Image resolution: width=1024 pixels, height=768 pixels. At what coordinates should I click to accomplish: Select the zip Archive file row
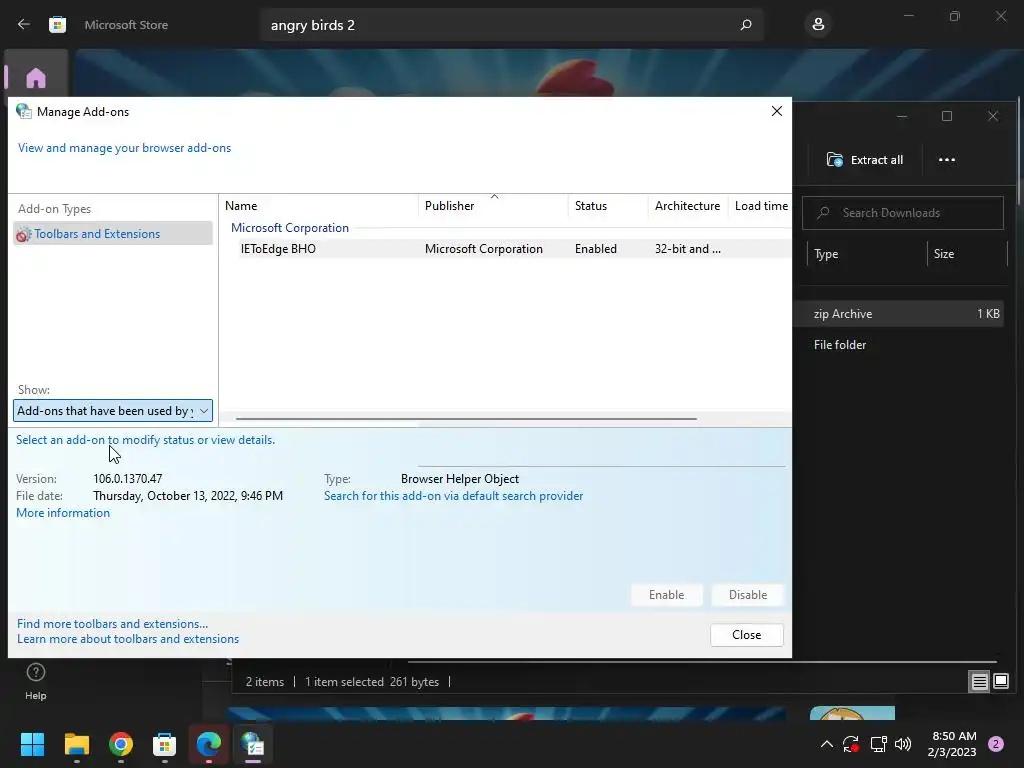point(899,313)
